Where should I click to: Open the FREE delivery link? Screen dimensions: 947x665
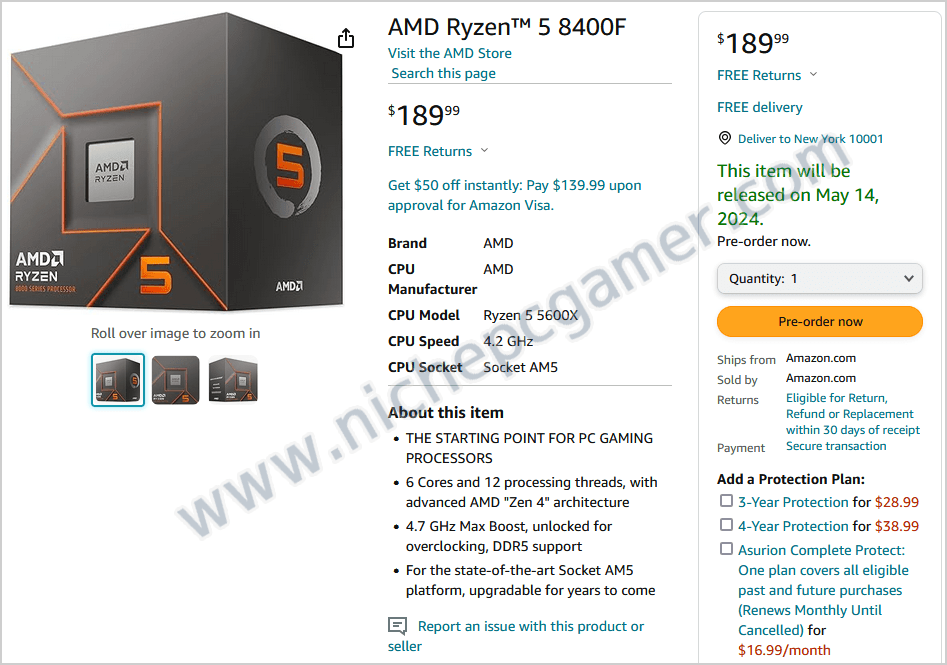760,107
